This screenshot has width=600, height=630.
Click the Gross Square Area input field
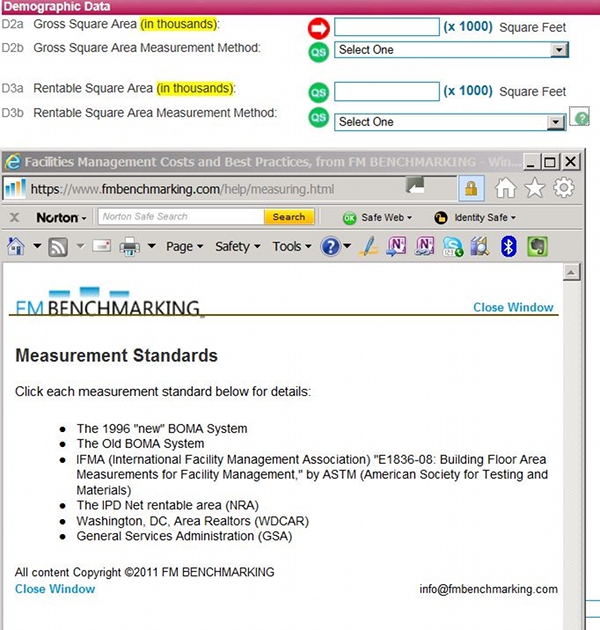(387, 27)
